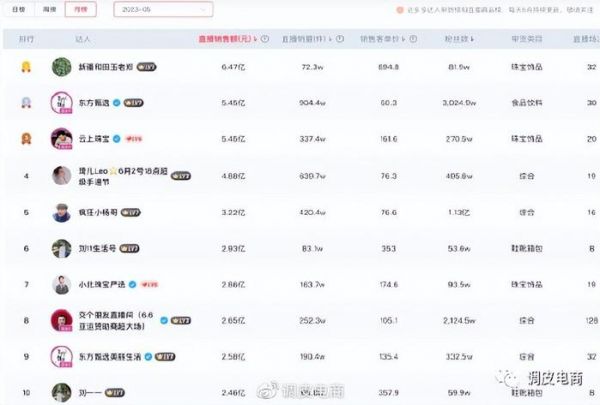Click help icon next to 直播销售额(元) header
Screen dimensions: 600x405
(x=265, y=40)
